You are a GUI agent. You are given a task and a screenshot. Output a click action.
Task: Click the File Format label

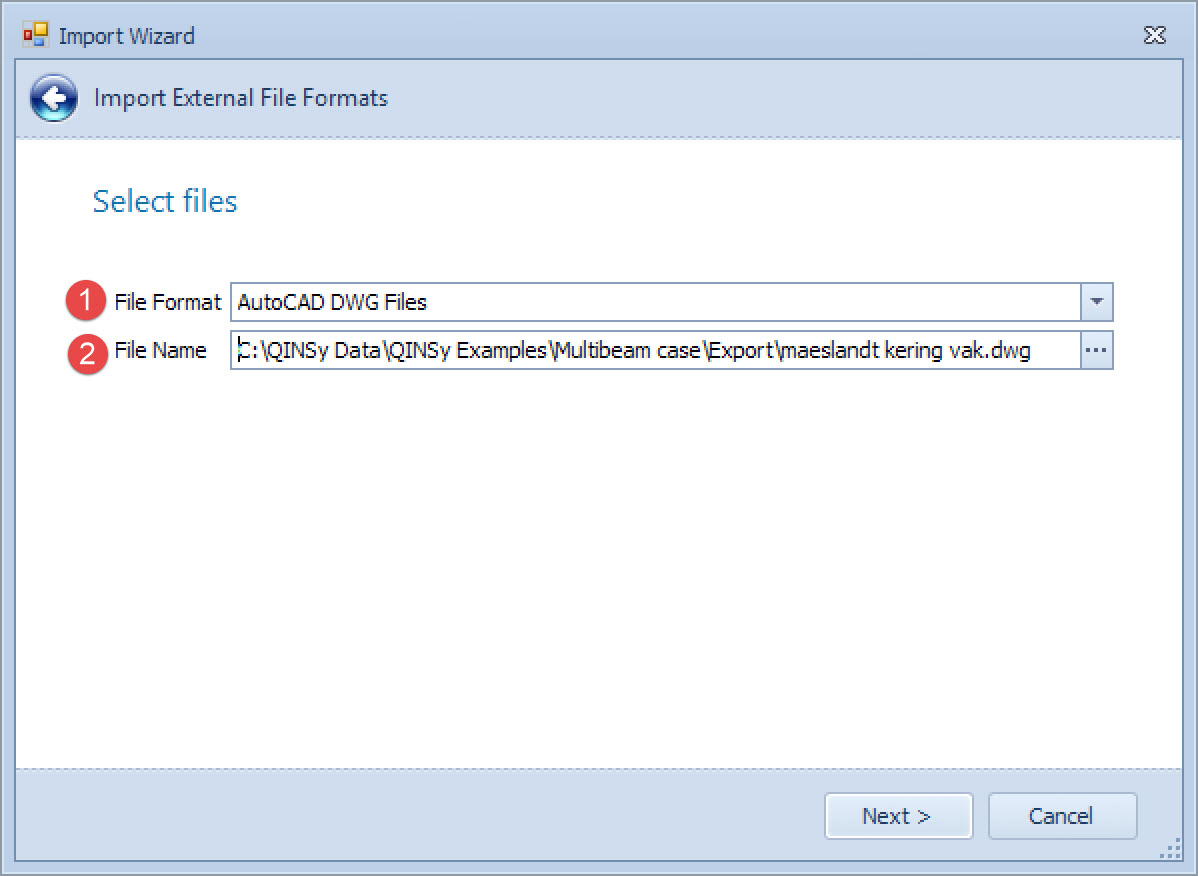(x=168, y=301)
